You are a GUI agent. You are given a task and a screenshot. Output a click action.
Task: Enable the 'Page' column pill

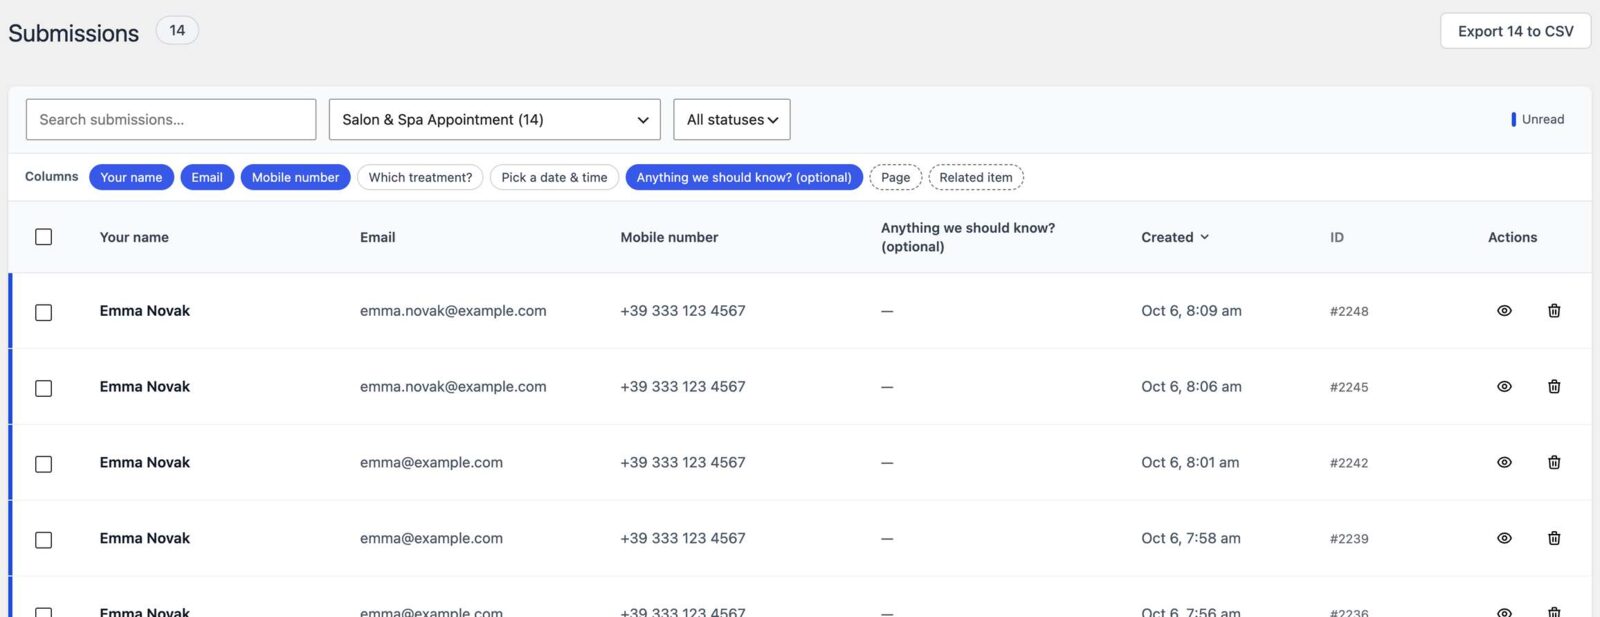point(896,177)
